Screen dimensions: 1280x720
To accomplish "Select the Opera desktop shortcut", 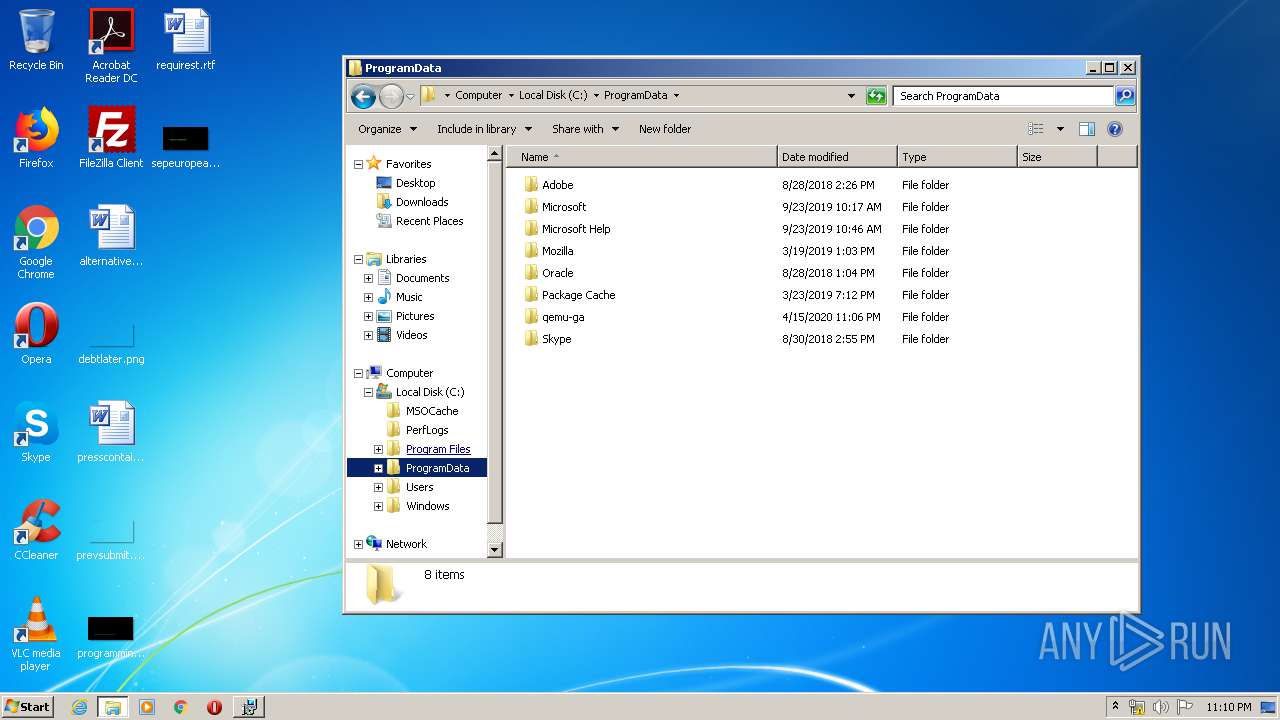I will point(36,334).
